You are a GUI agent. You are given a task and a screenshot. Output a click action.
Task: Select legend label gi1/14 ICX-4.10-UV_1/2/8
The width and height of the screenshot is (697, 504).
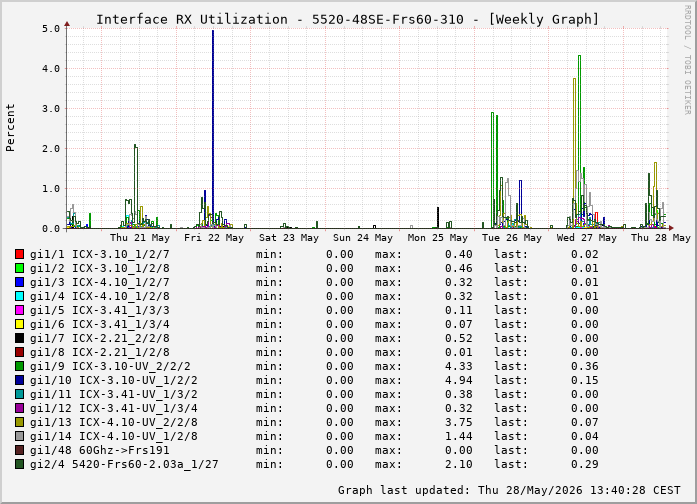tap(114, 436)
